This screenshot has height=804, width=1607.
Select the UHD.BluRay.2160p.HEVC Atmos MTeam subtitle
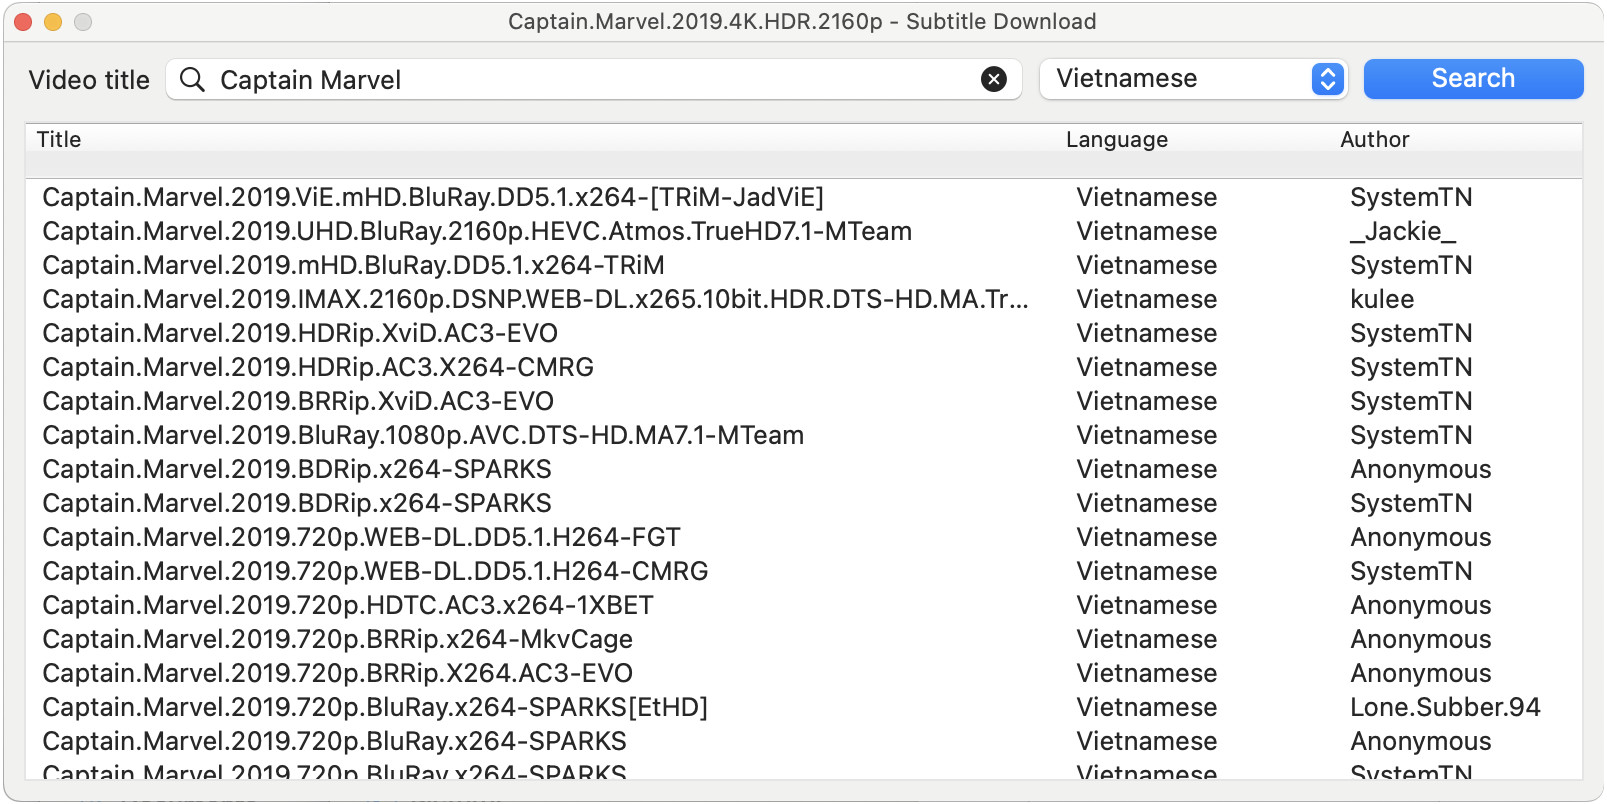tap(477, 232)
